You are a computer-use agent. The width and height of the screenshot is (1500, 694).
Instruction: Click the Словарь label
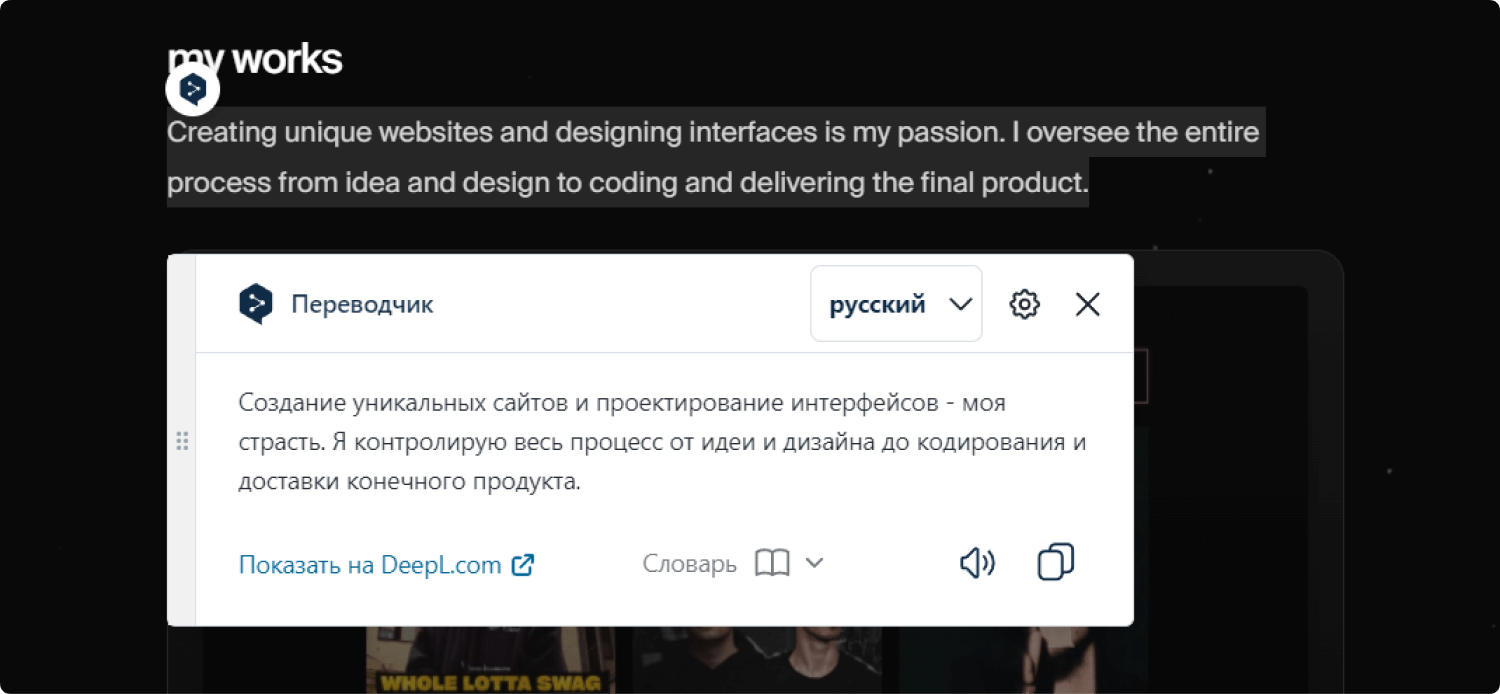689,562
